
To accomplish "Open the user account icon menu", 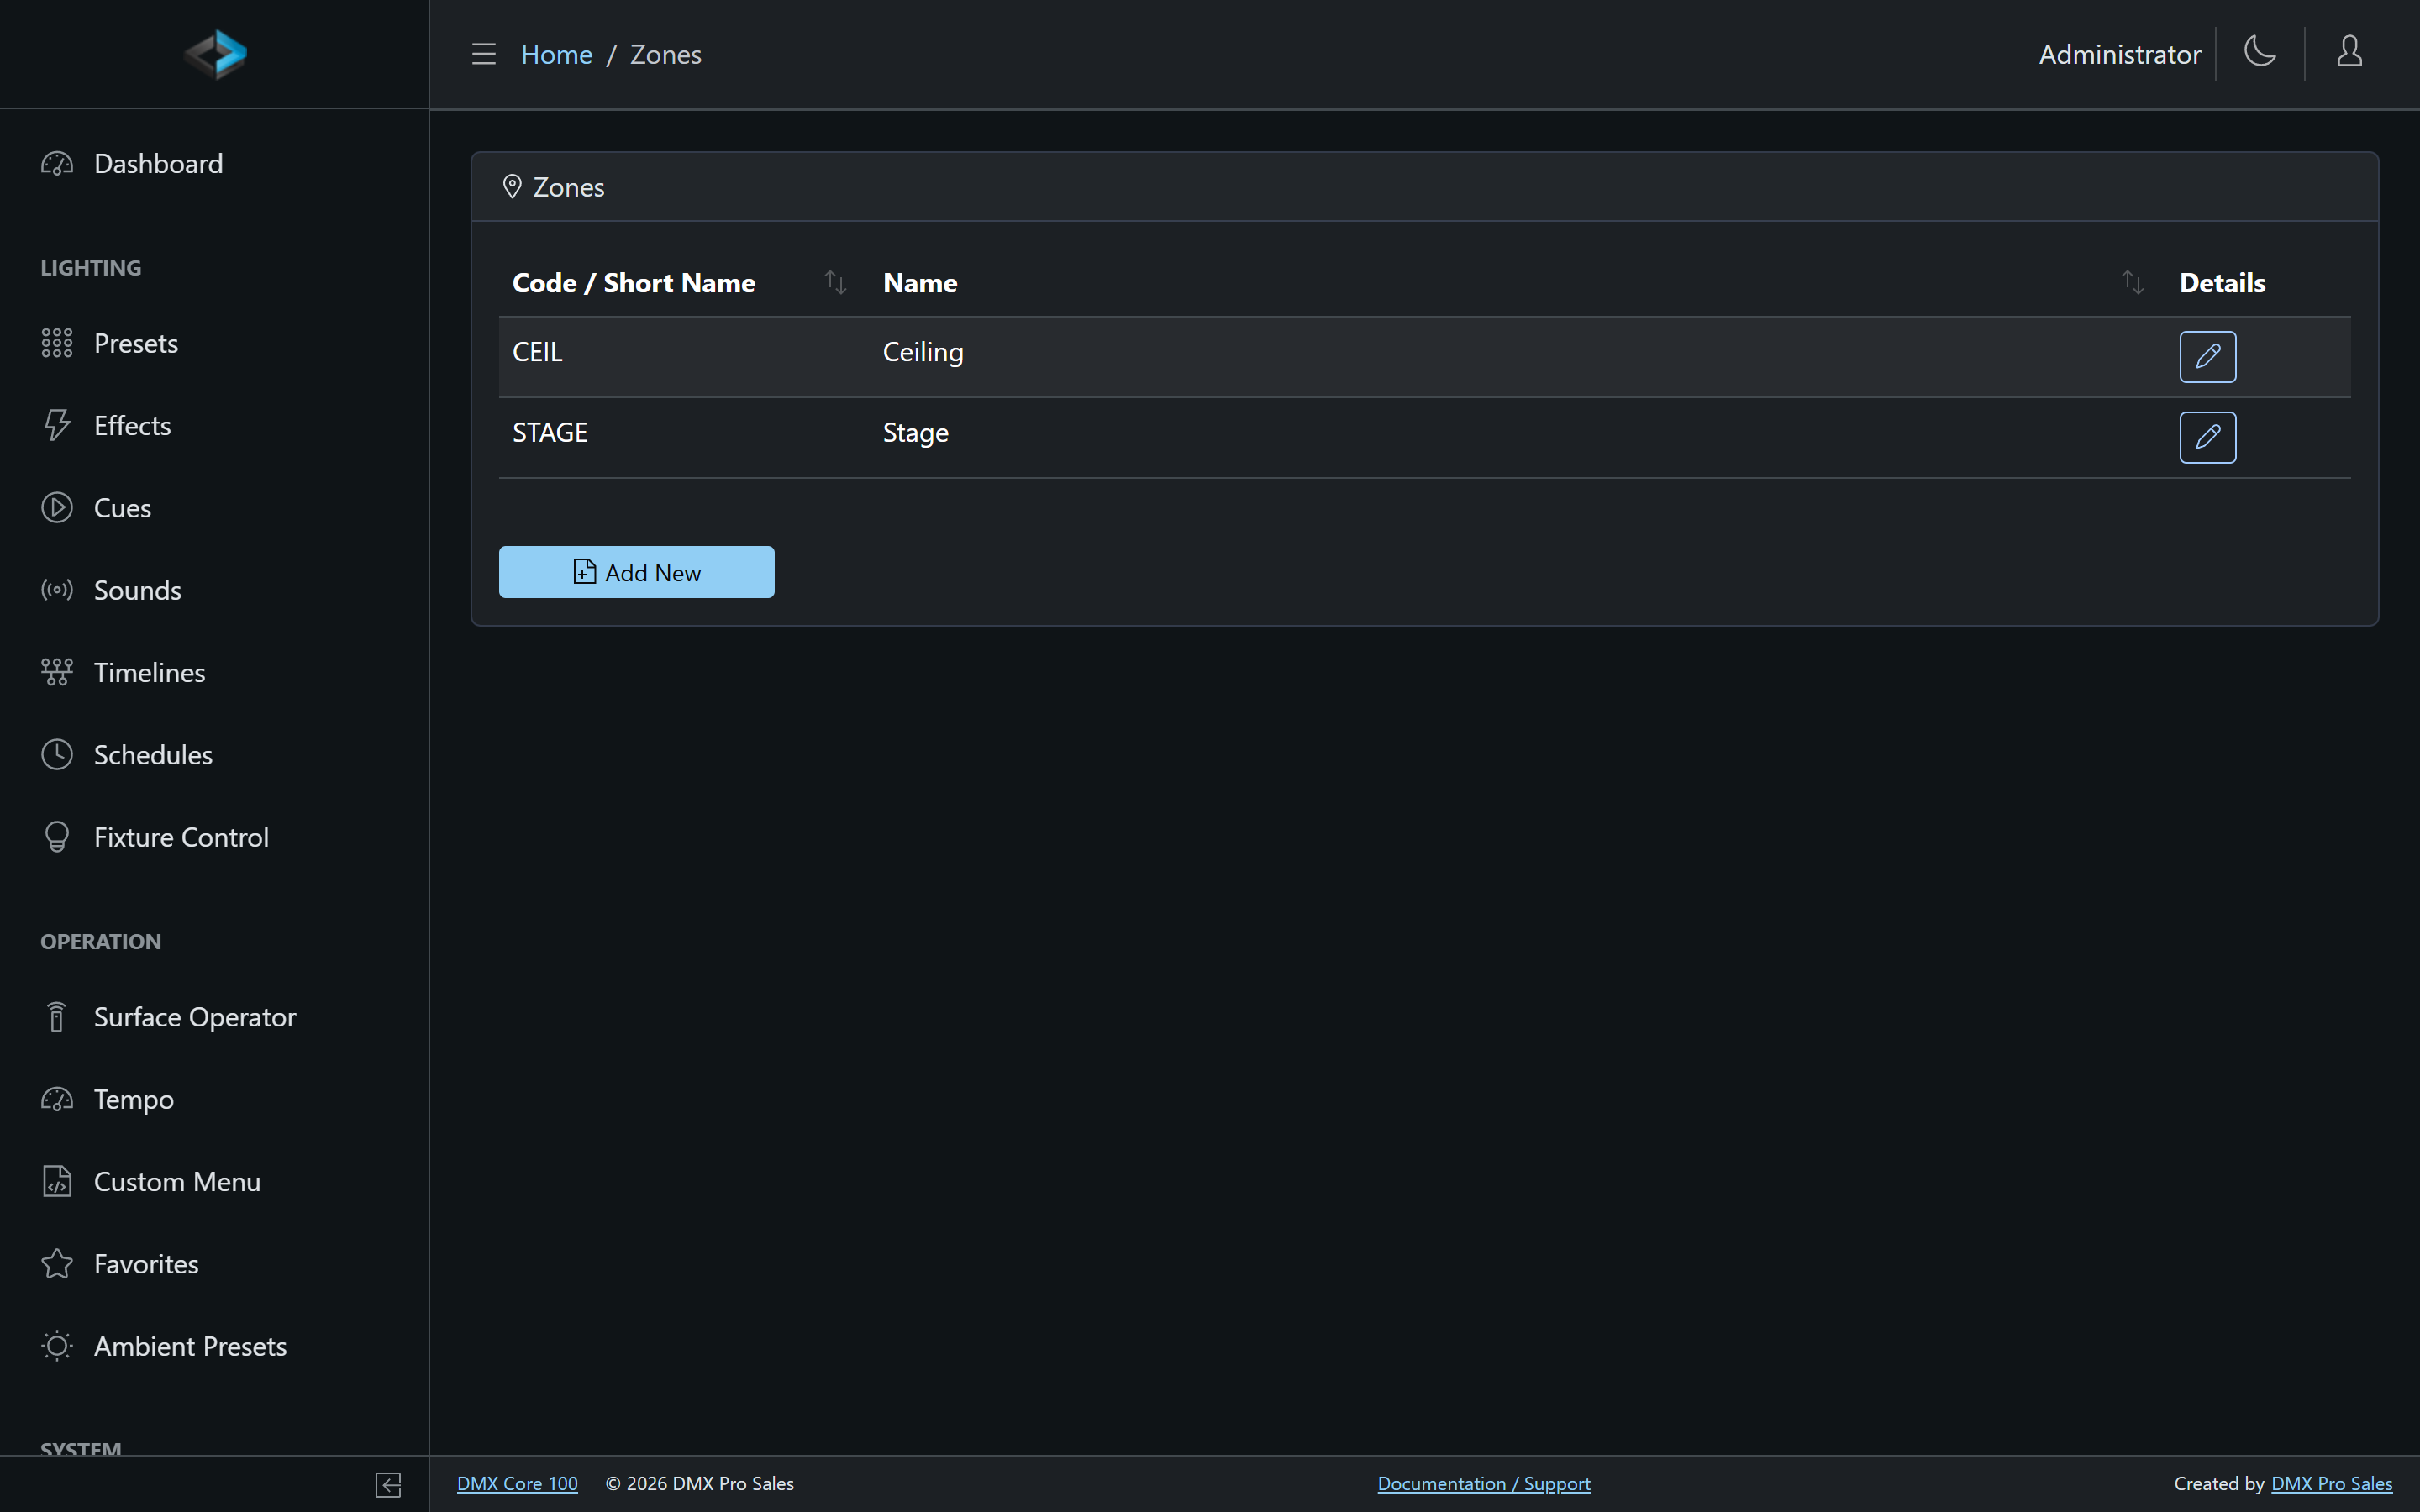I will [2349, 51].
